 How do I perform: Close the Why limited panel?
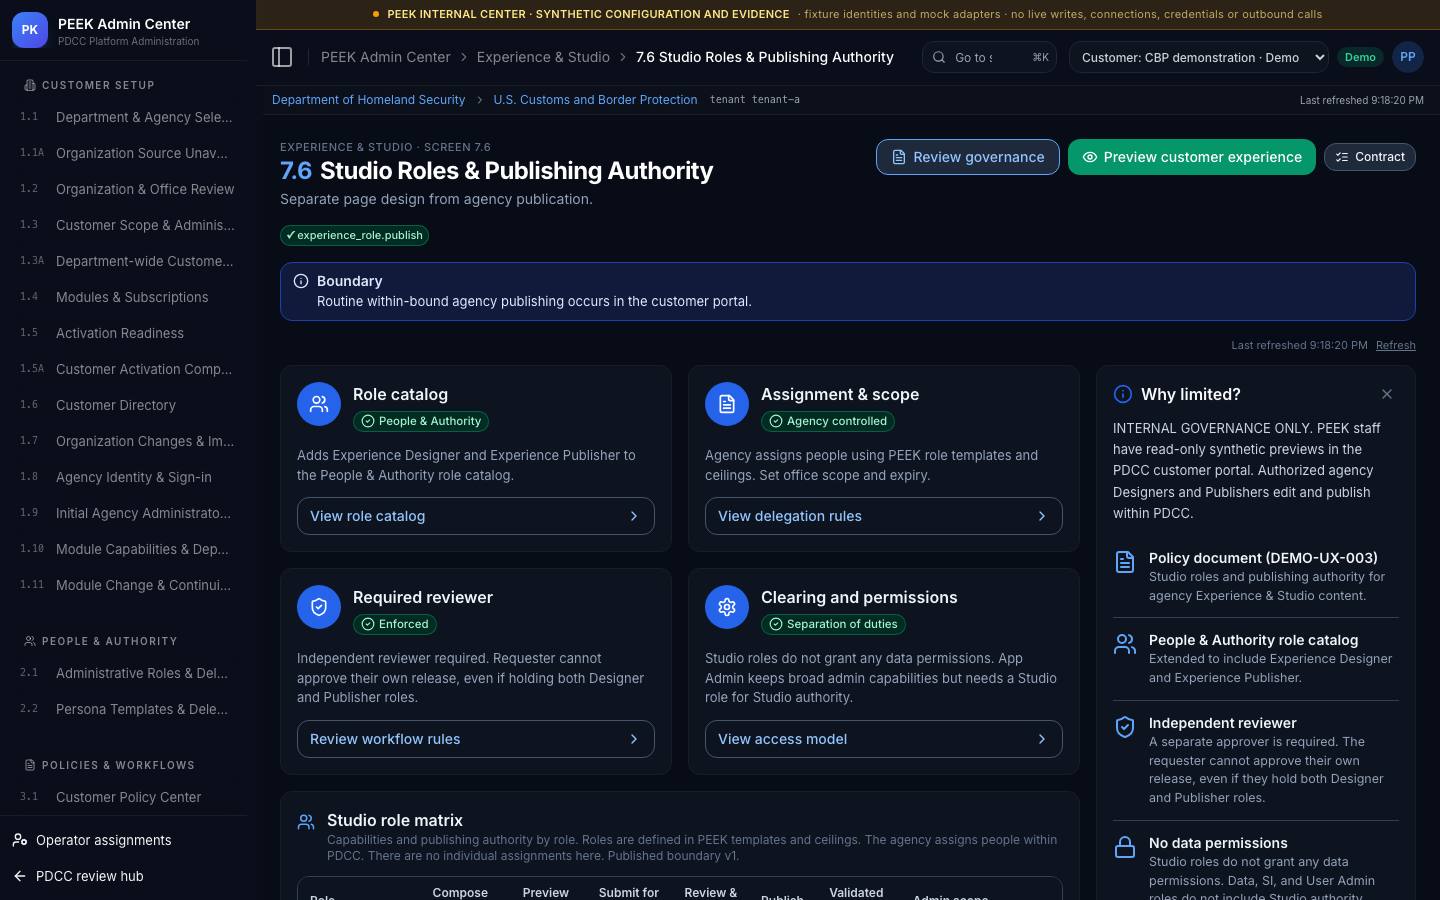(x=1387, y=394)
